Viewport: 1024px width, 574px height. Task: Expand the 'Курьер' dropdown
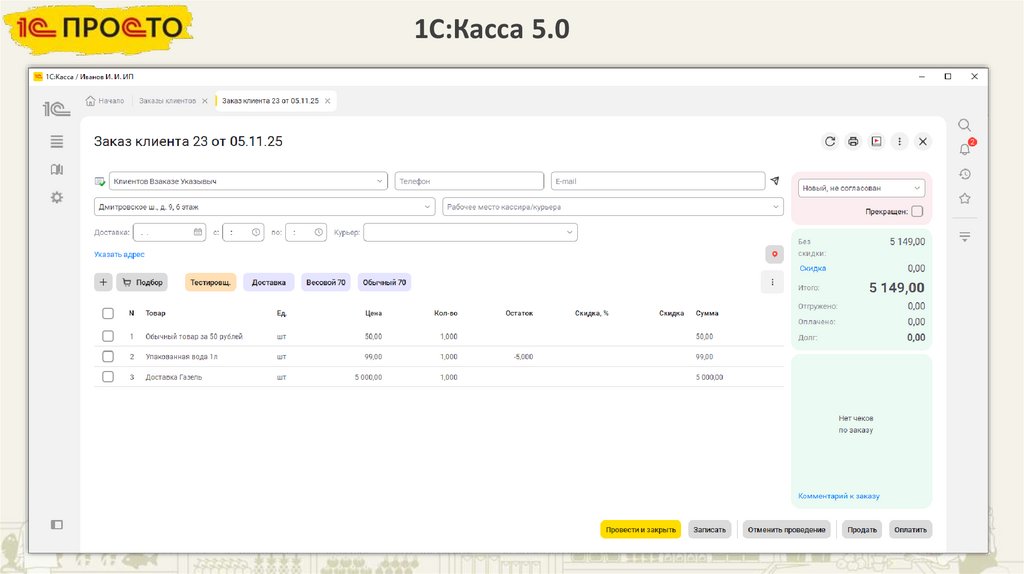[x=569, y=232]
